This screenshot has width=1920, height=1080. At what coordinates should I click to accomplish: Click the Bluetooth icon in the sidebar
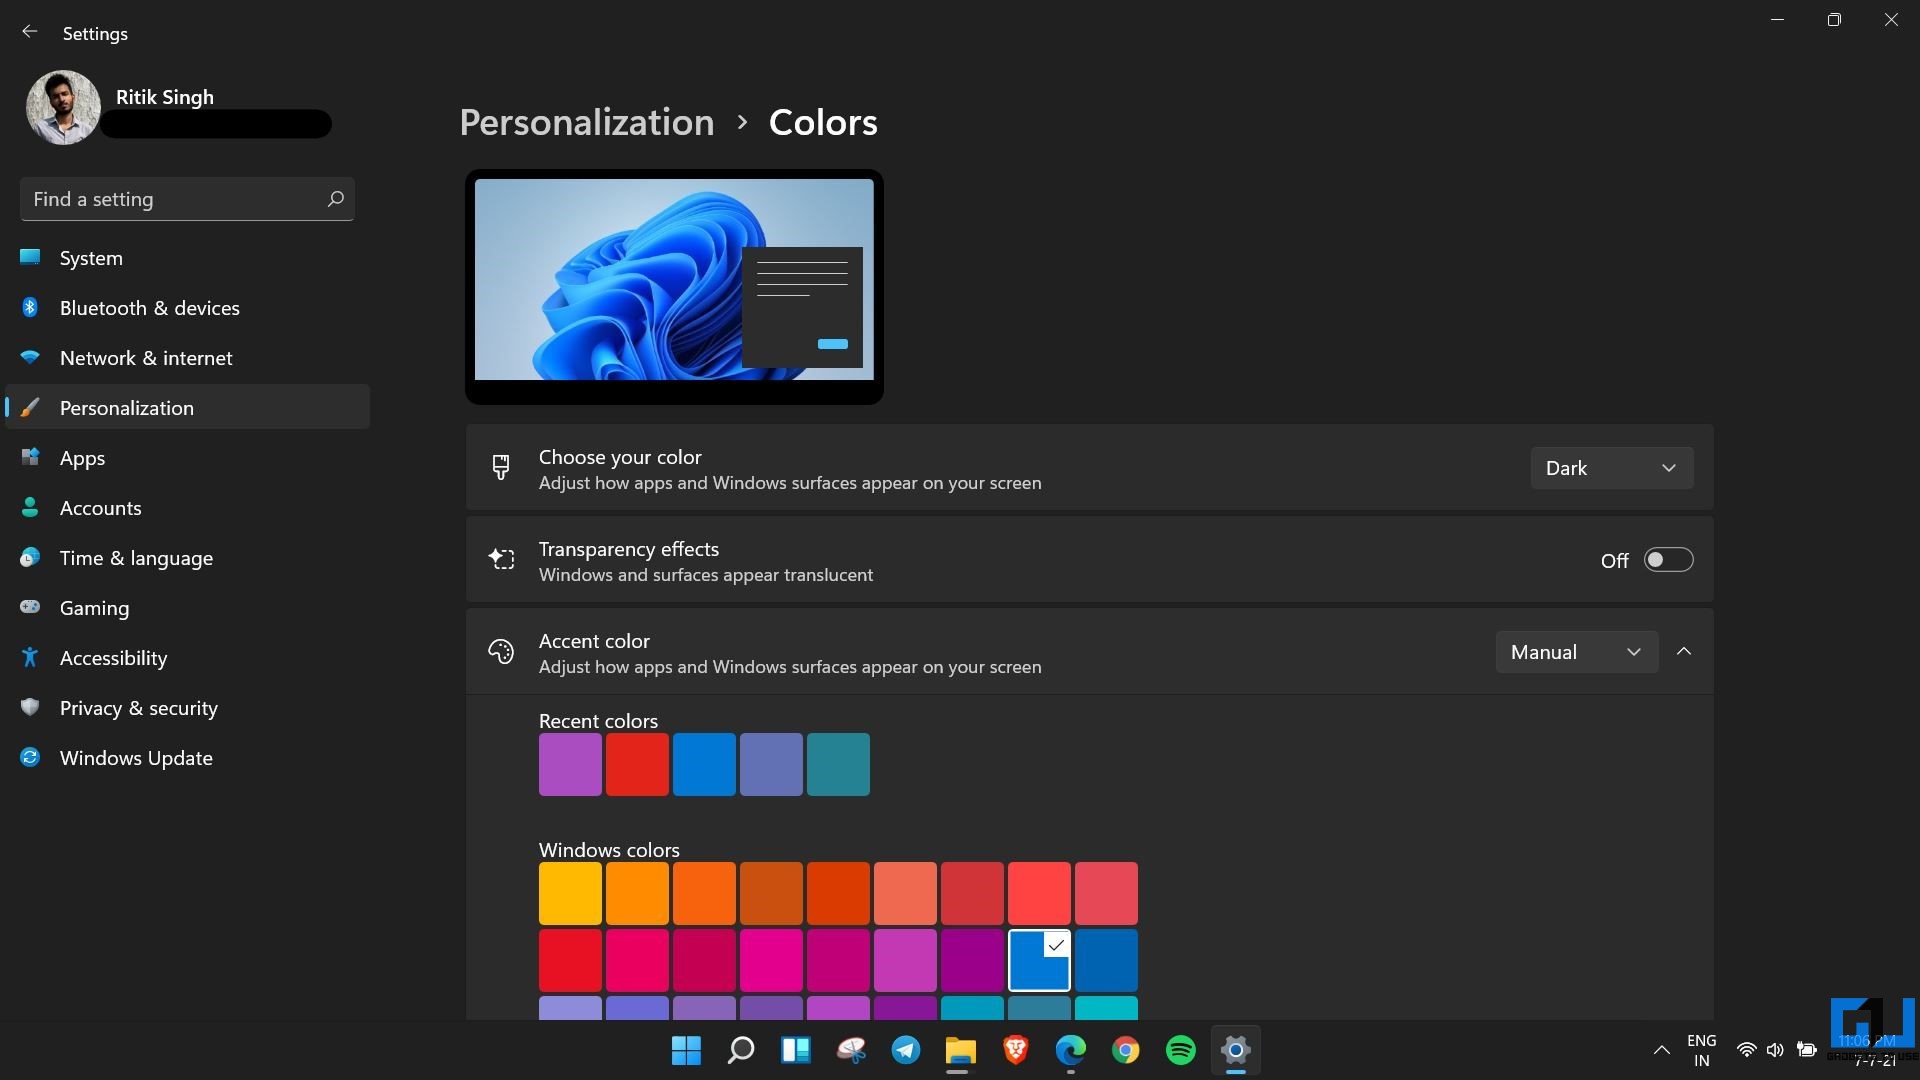pyautogui.click(x=29, y=308)
